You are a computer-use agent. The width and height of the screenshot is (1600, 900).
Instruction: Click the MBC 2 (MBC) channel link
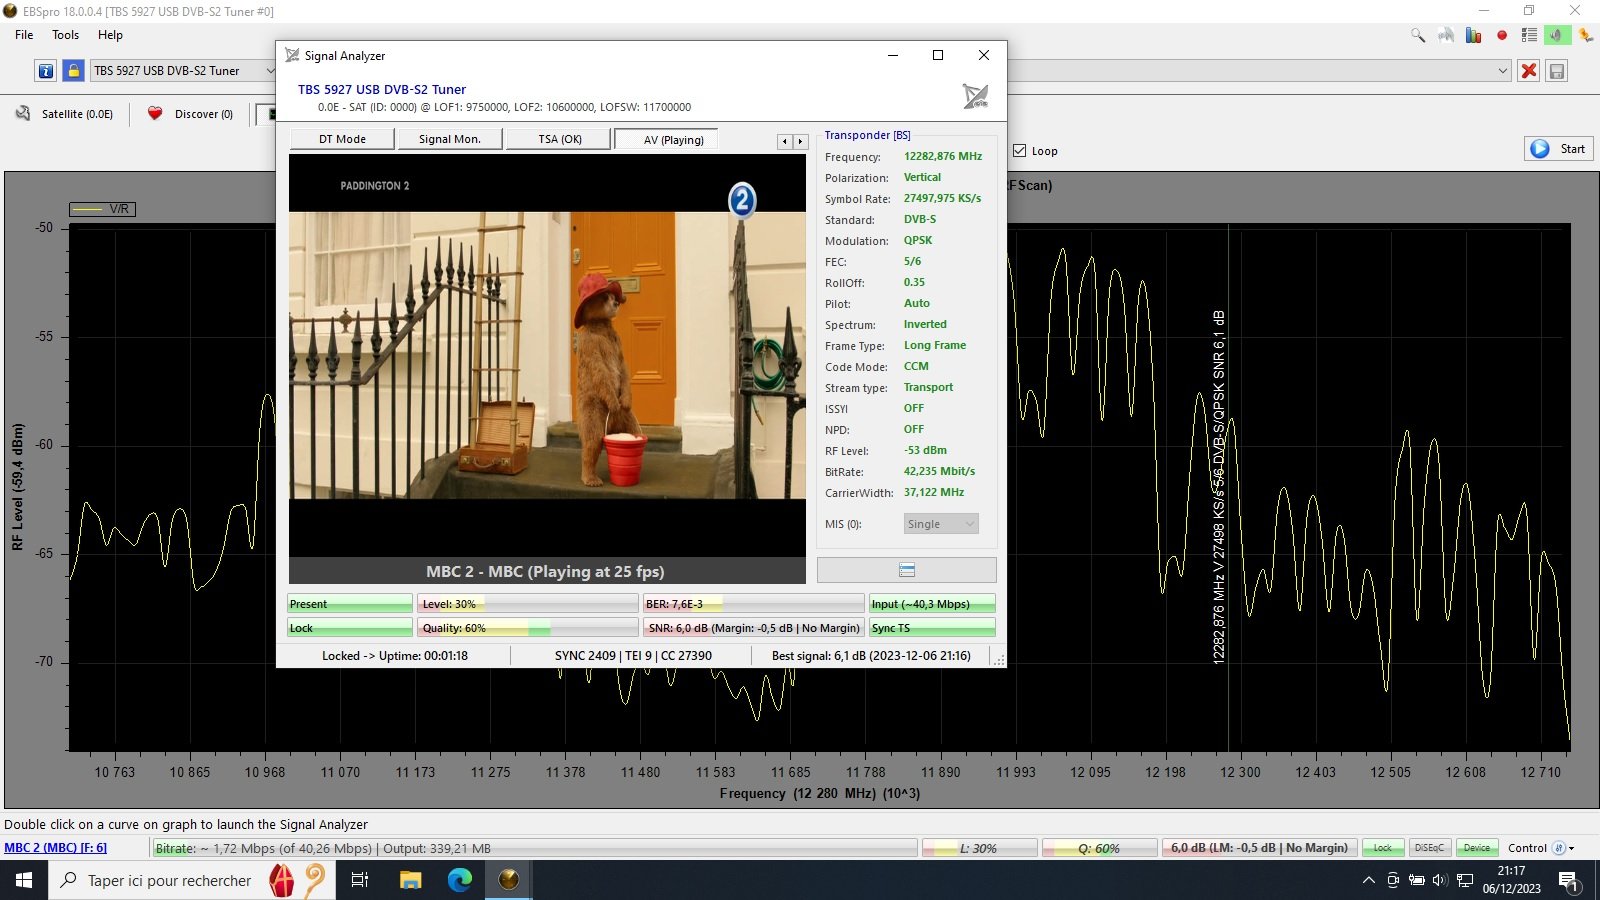click(56, 848)
